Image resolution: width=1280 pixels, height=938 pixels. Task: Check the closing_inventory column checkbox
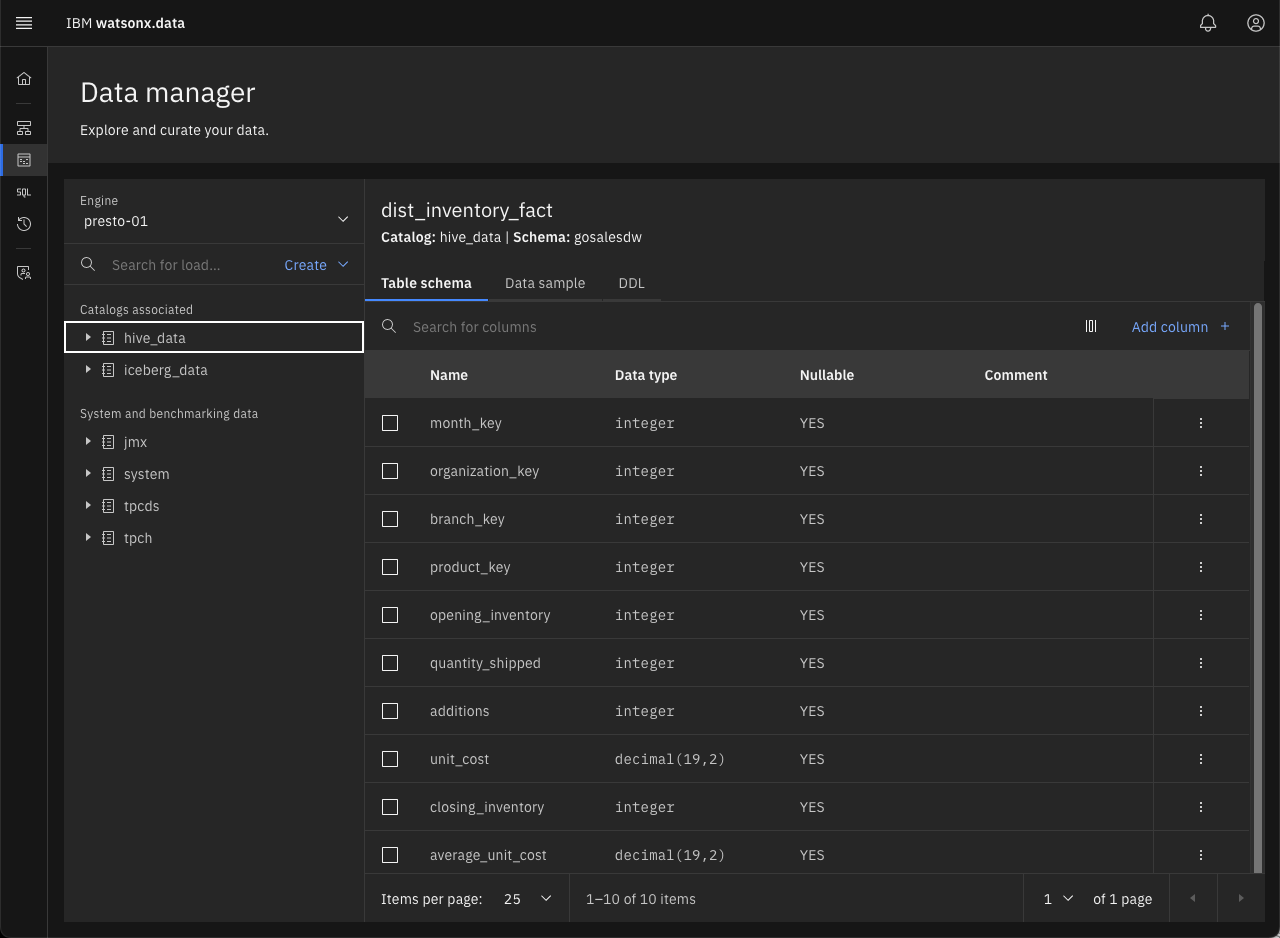click(x=390, y=807)
